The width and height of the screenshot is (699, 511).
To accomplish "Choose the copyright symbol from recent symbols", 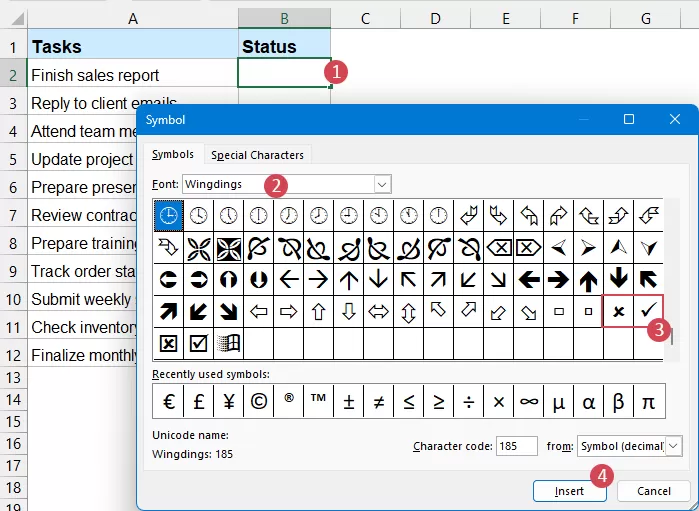I will point(259,402).
